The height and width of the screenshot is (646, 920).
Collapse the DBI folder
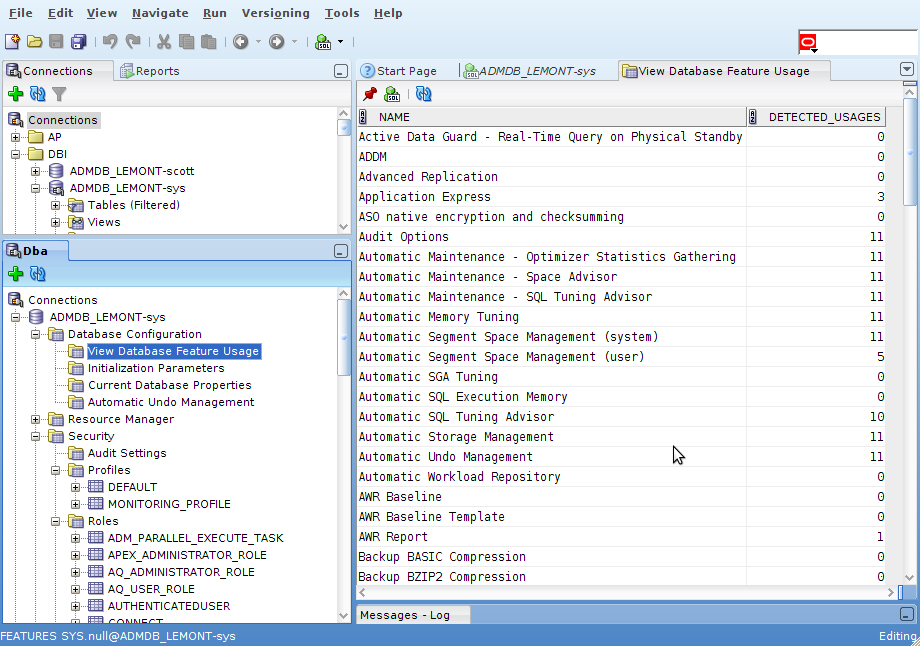16,154
